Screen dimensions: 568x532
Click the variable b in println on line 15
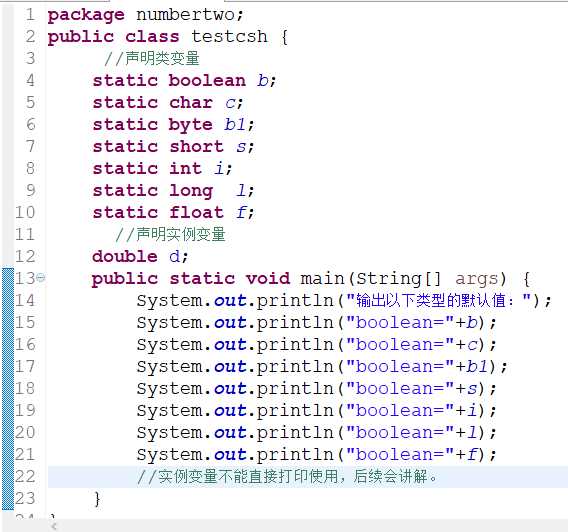pyautogui.click(x=472, y=322)
